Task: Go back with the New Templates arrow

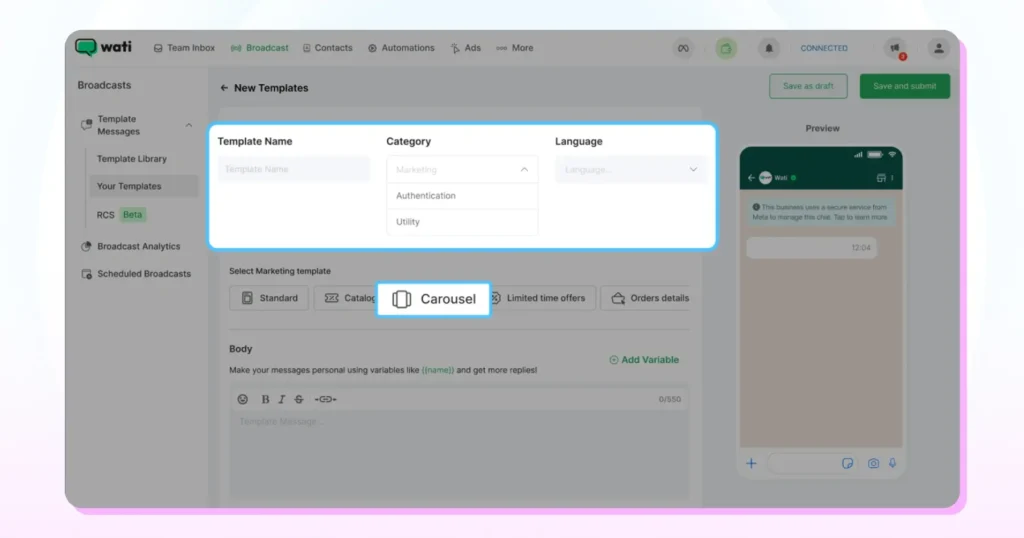Action: pyautogui.click(x=224, y=87)
